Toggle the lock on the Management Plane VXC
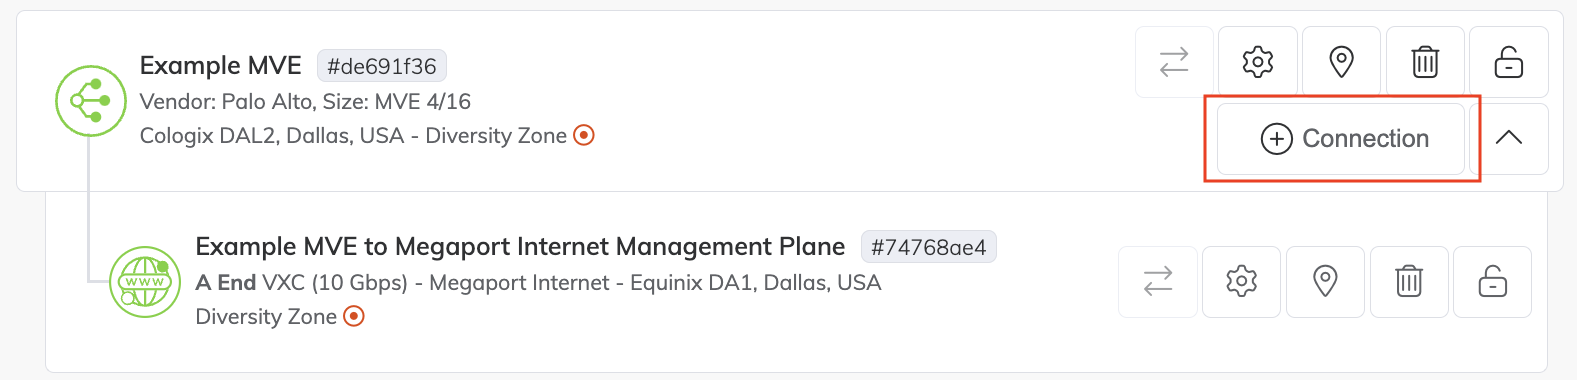1577x380 pixels. 1493,281
